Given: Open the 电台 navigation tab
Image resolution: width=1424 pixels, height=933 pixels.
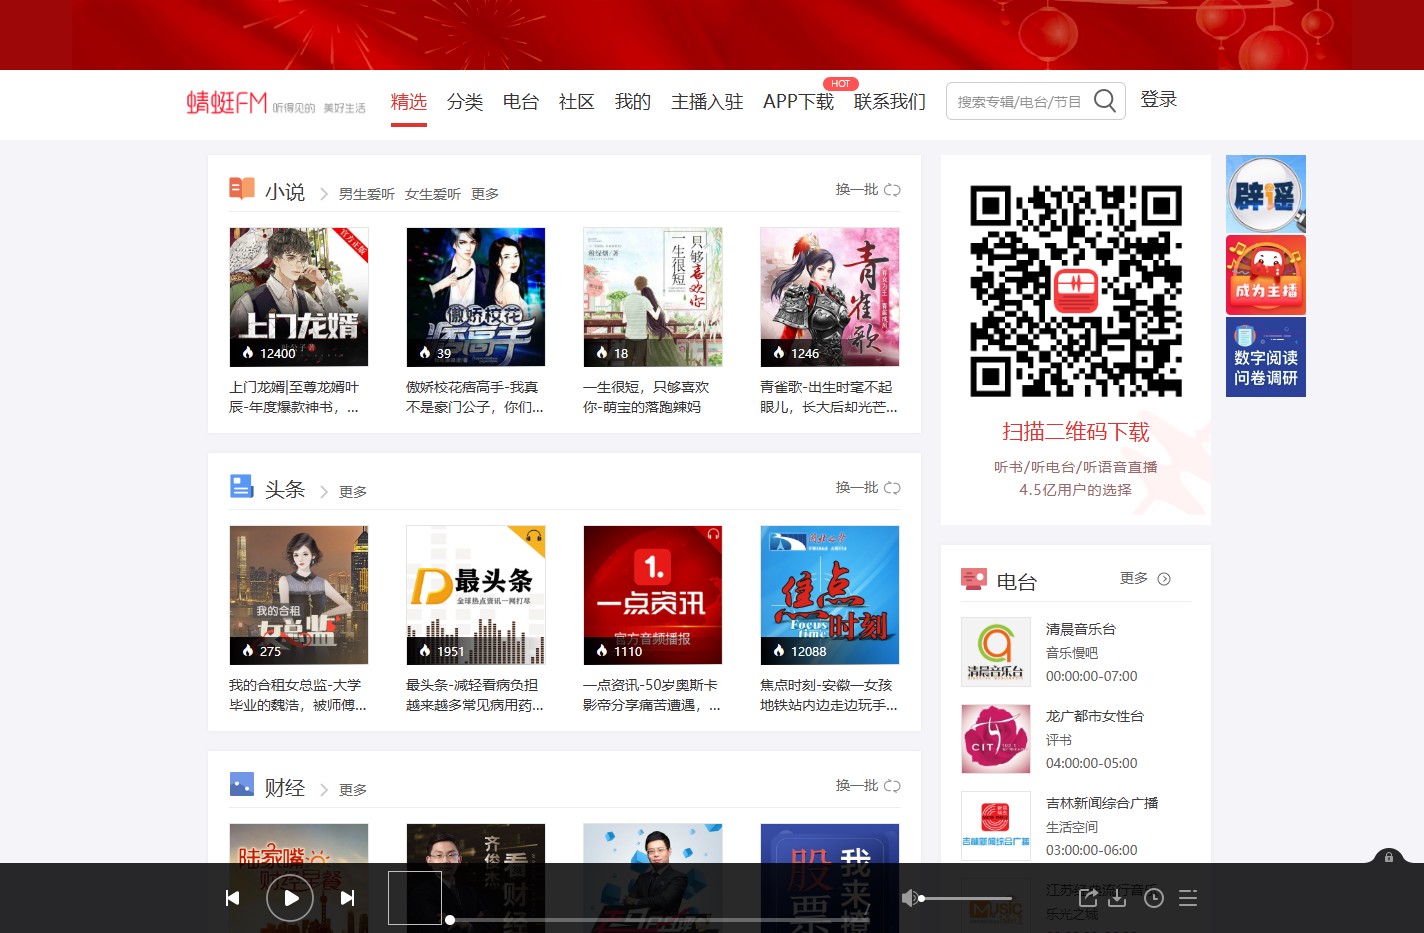Looking at the screenshot, I should pyautogui.click(x=521, y=102).
